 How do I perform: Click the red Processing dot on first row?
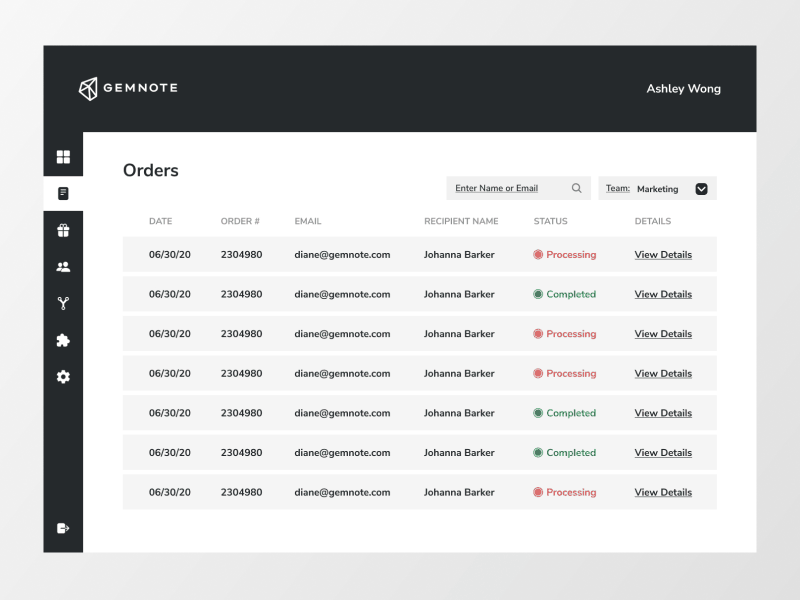[x=538, y=254]
